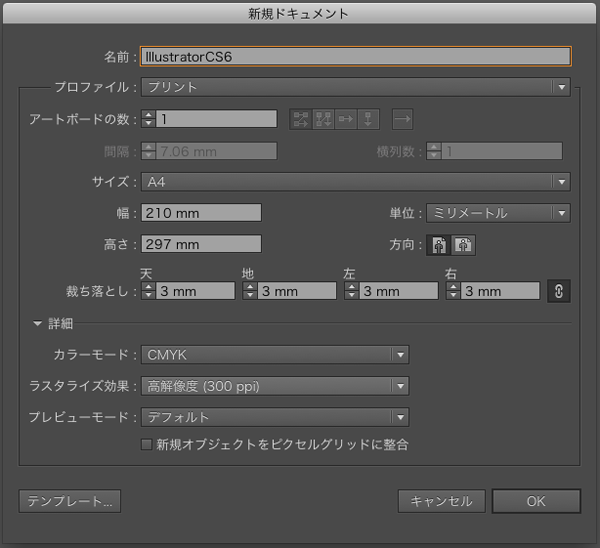Open the カラーモード CMYK dropdown
The image size is (600, 548).
(275, 355)
